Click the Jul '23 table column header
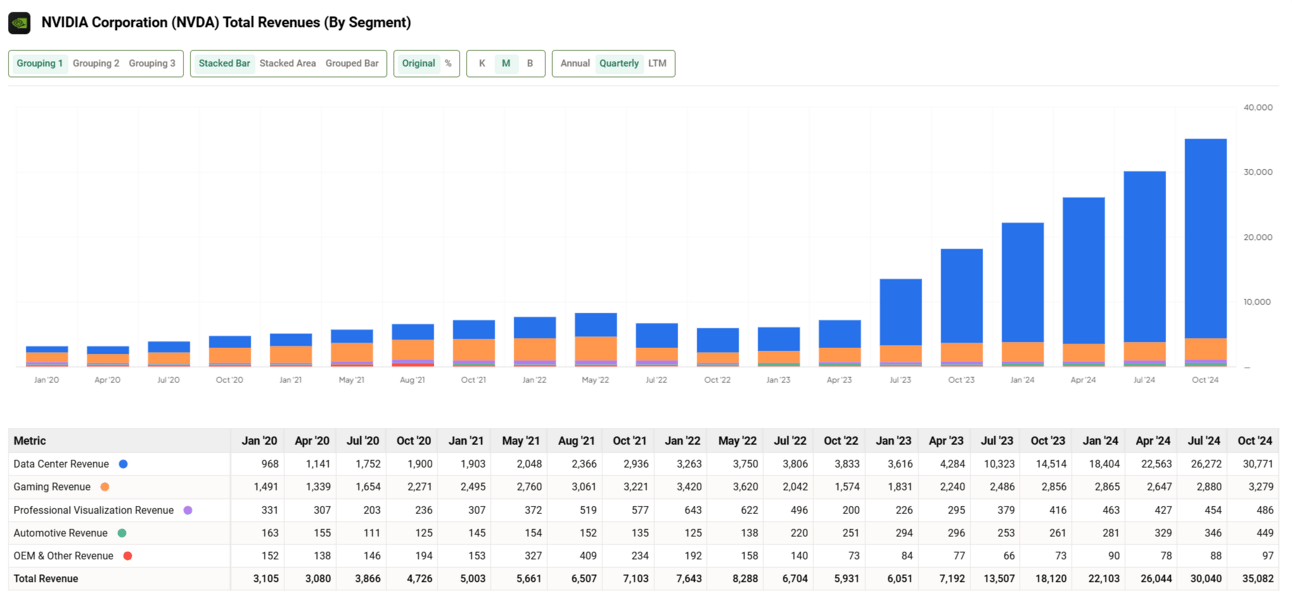 coord(997,441)
